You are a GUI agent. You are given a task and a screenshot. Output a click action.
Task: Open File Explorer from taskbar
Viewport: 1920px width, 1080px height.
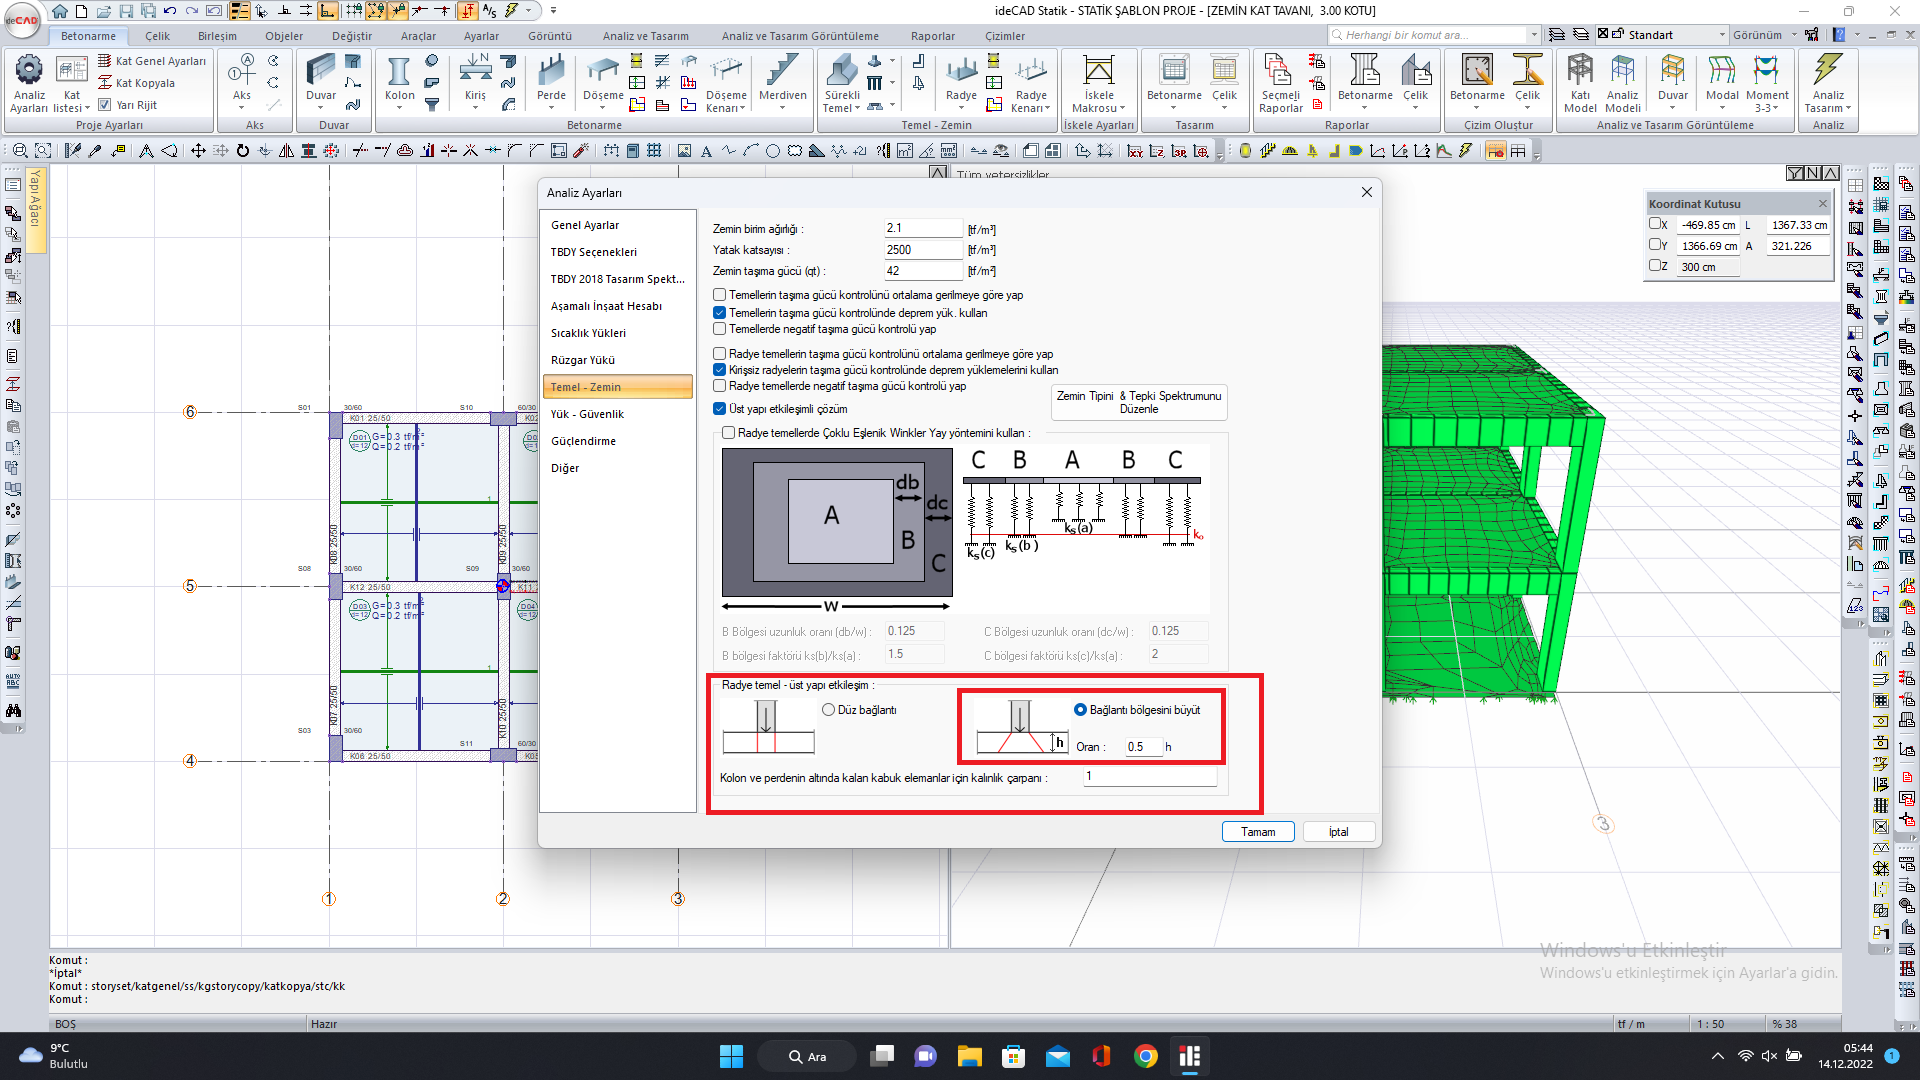pos(969,1056)
